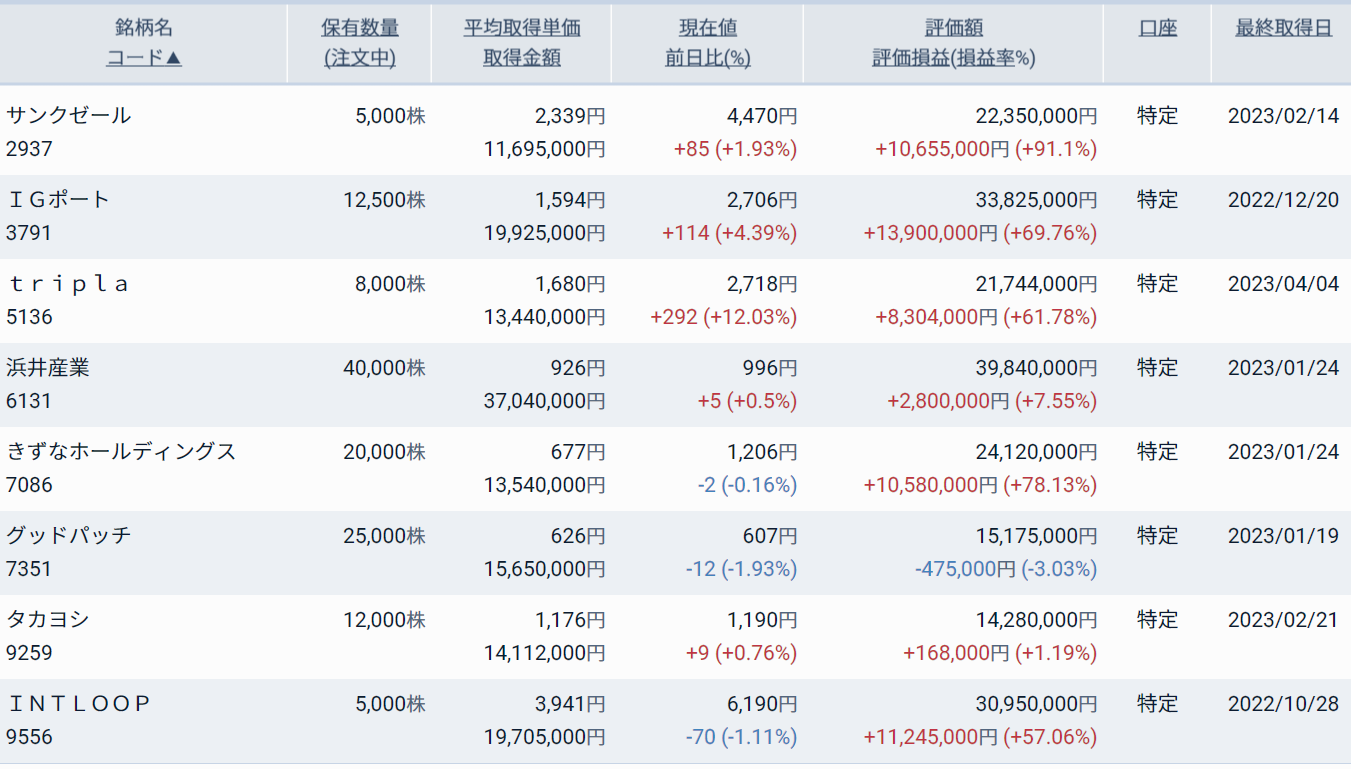
Task: Click gain +10,580,000円 (+78.13%)
Action: coord(981,485)
